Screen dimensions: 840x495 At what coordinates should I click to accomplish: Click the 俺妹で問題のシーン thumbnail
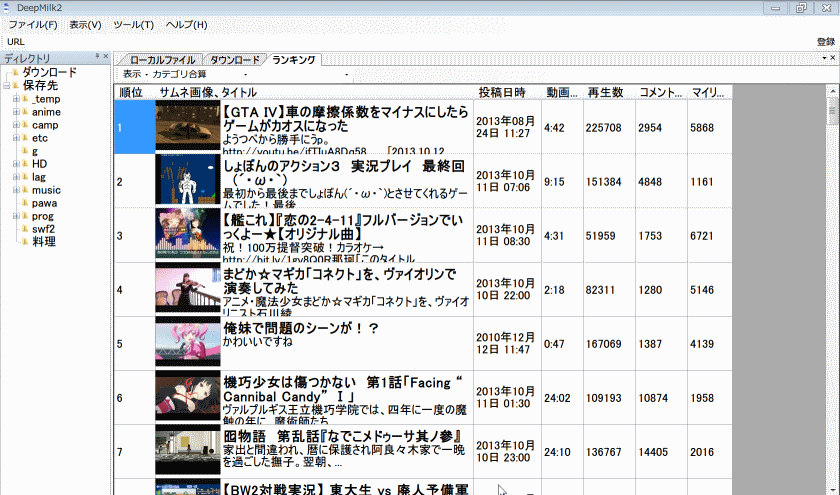pyautogui.click(x=188, y=342)
